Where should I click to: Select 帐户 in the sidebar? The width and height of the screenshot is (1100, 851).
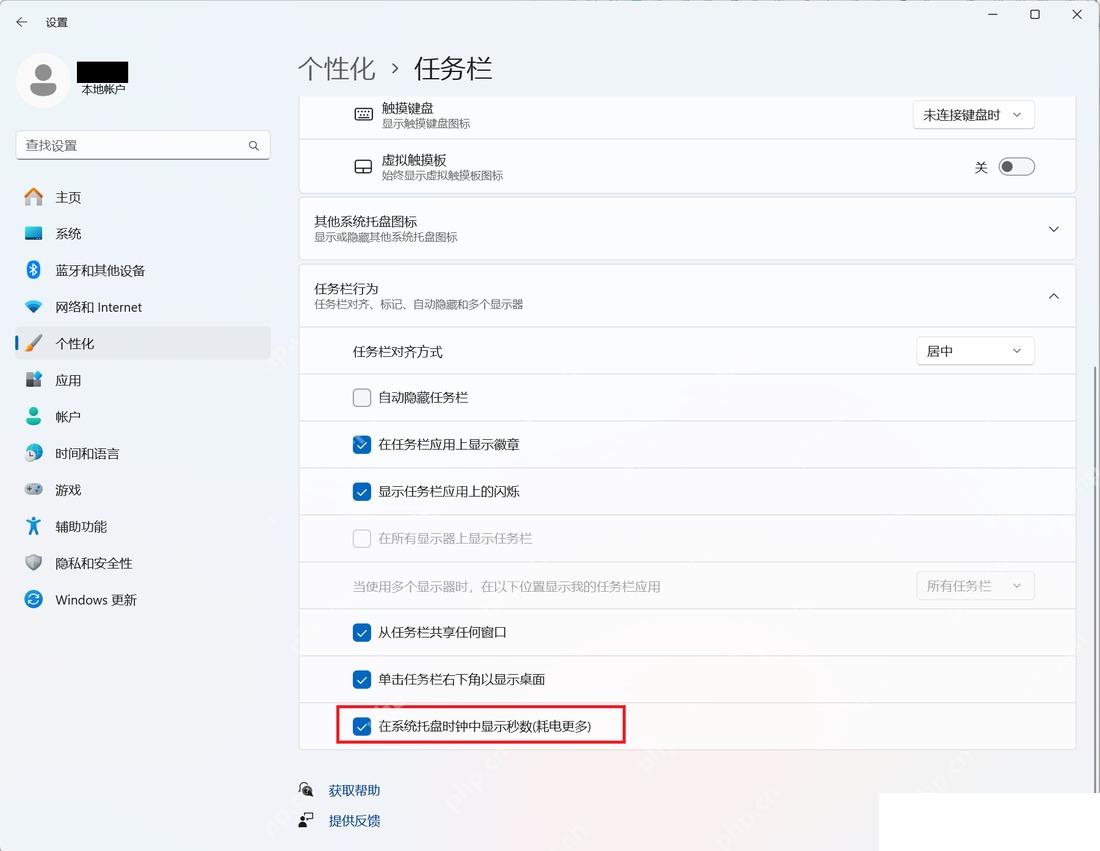(x=142, y=416)
